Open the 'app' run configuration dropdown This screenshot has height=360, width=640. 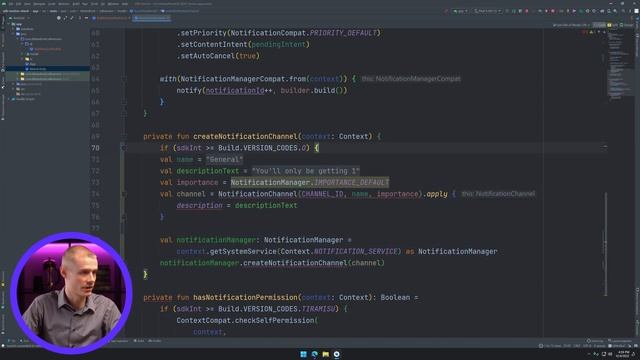pos(460,11)
